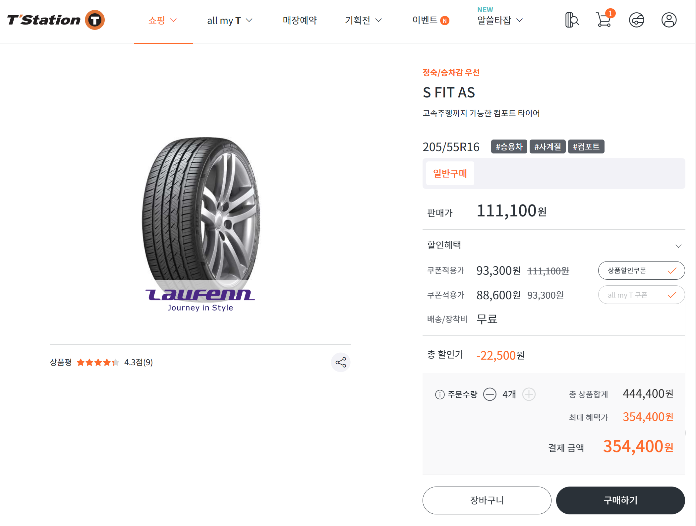Click the 111,100원 sale price
696x526 pixels.
pyautogui.click(x=511, y=211)
